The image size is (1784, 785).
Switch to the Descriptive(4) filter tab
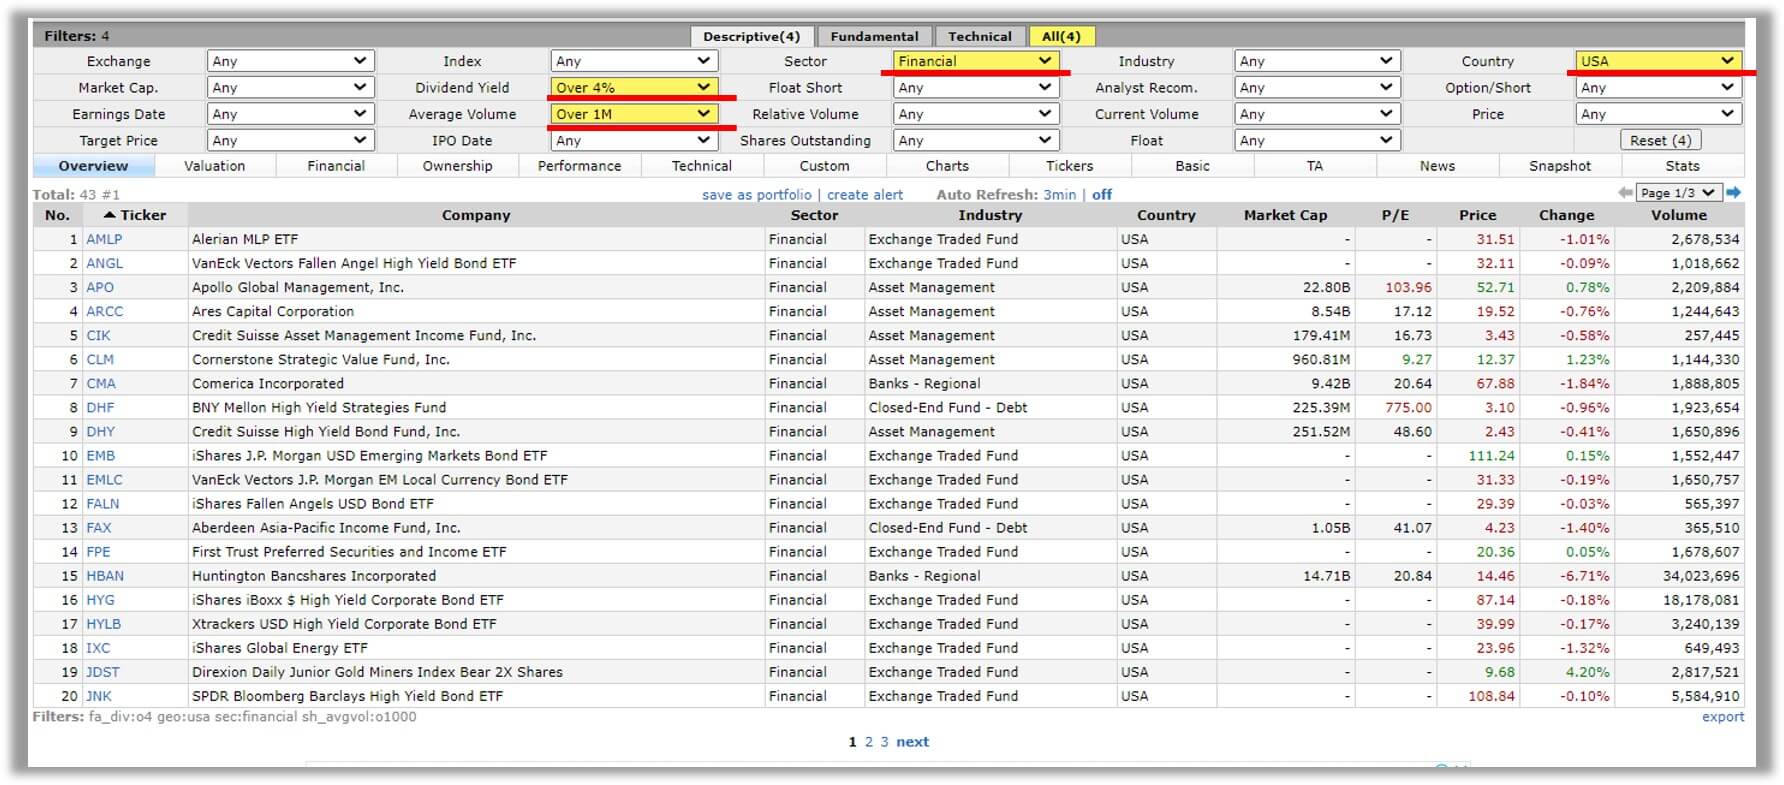752,36
